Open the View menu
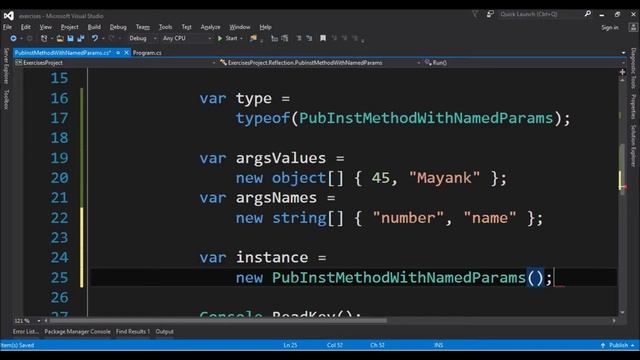This screenshot has height=360, width=640. click(x=45, y=27)
